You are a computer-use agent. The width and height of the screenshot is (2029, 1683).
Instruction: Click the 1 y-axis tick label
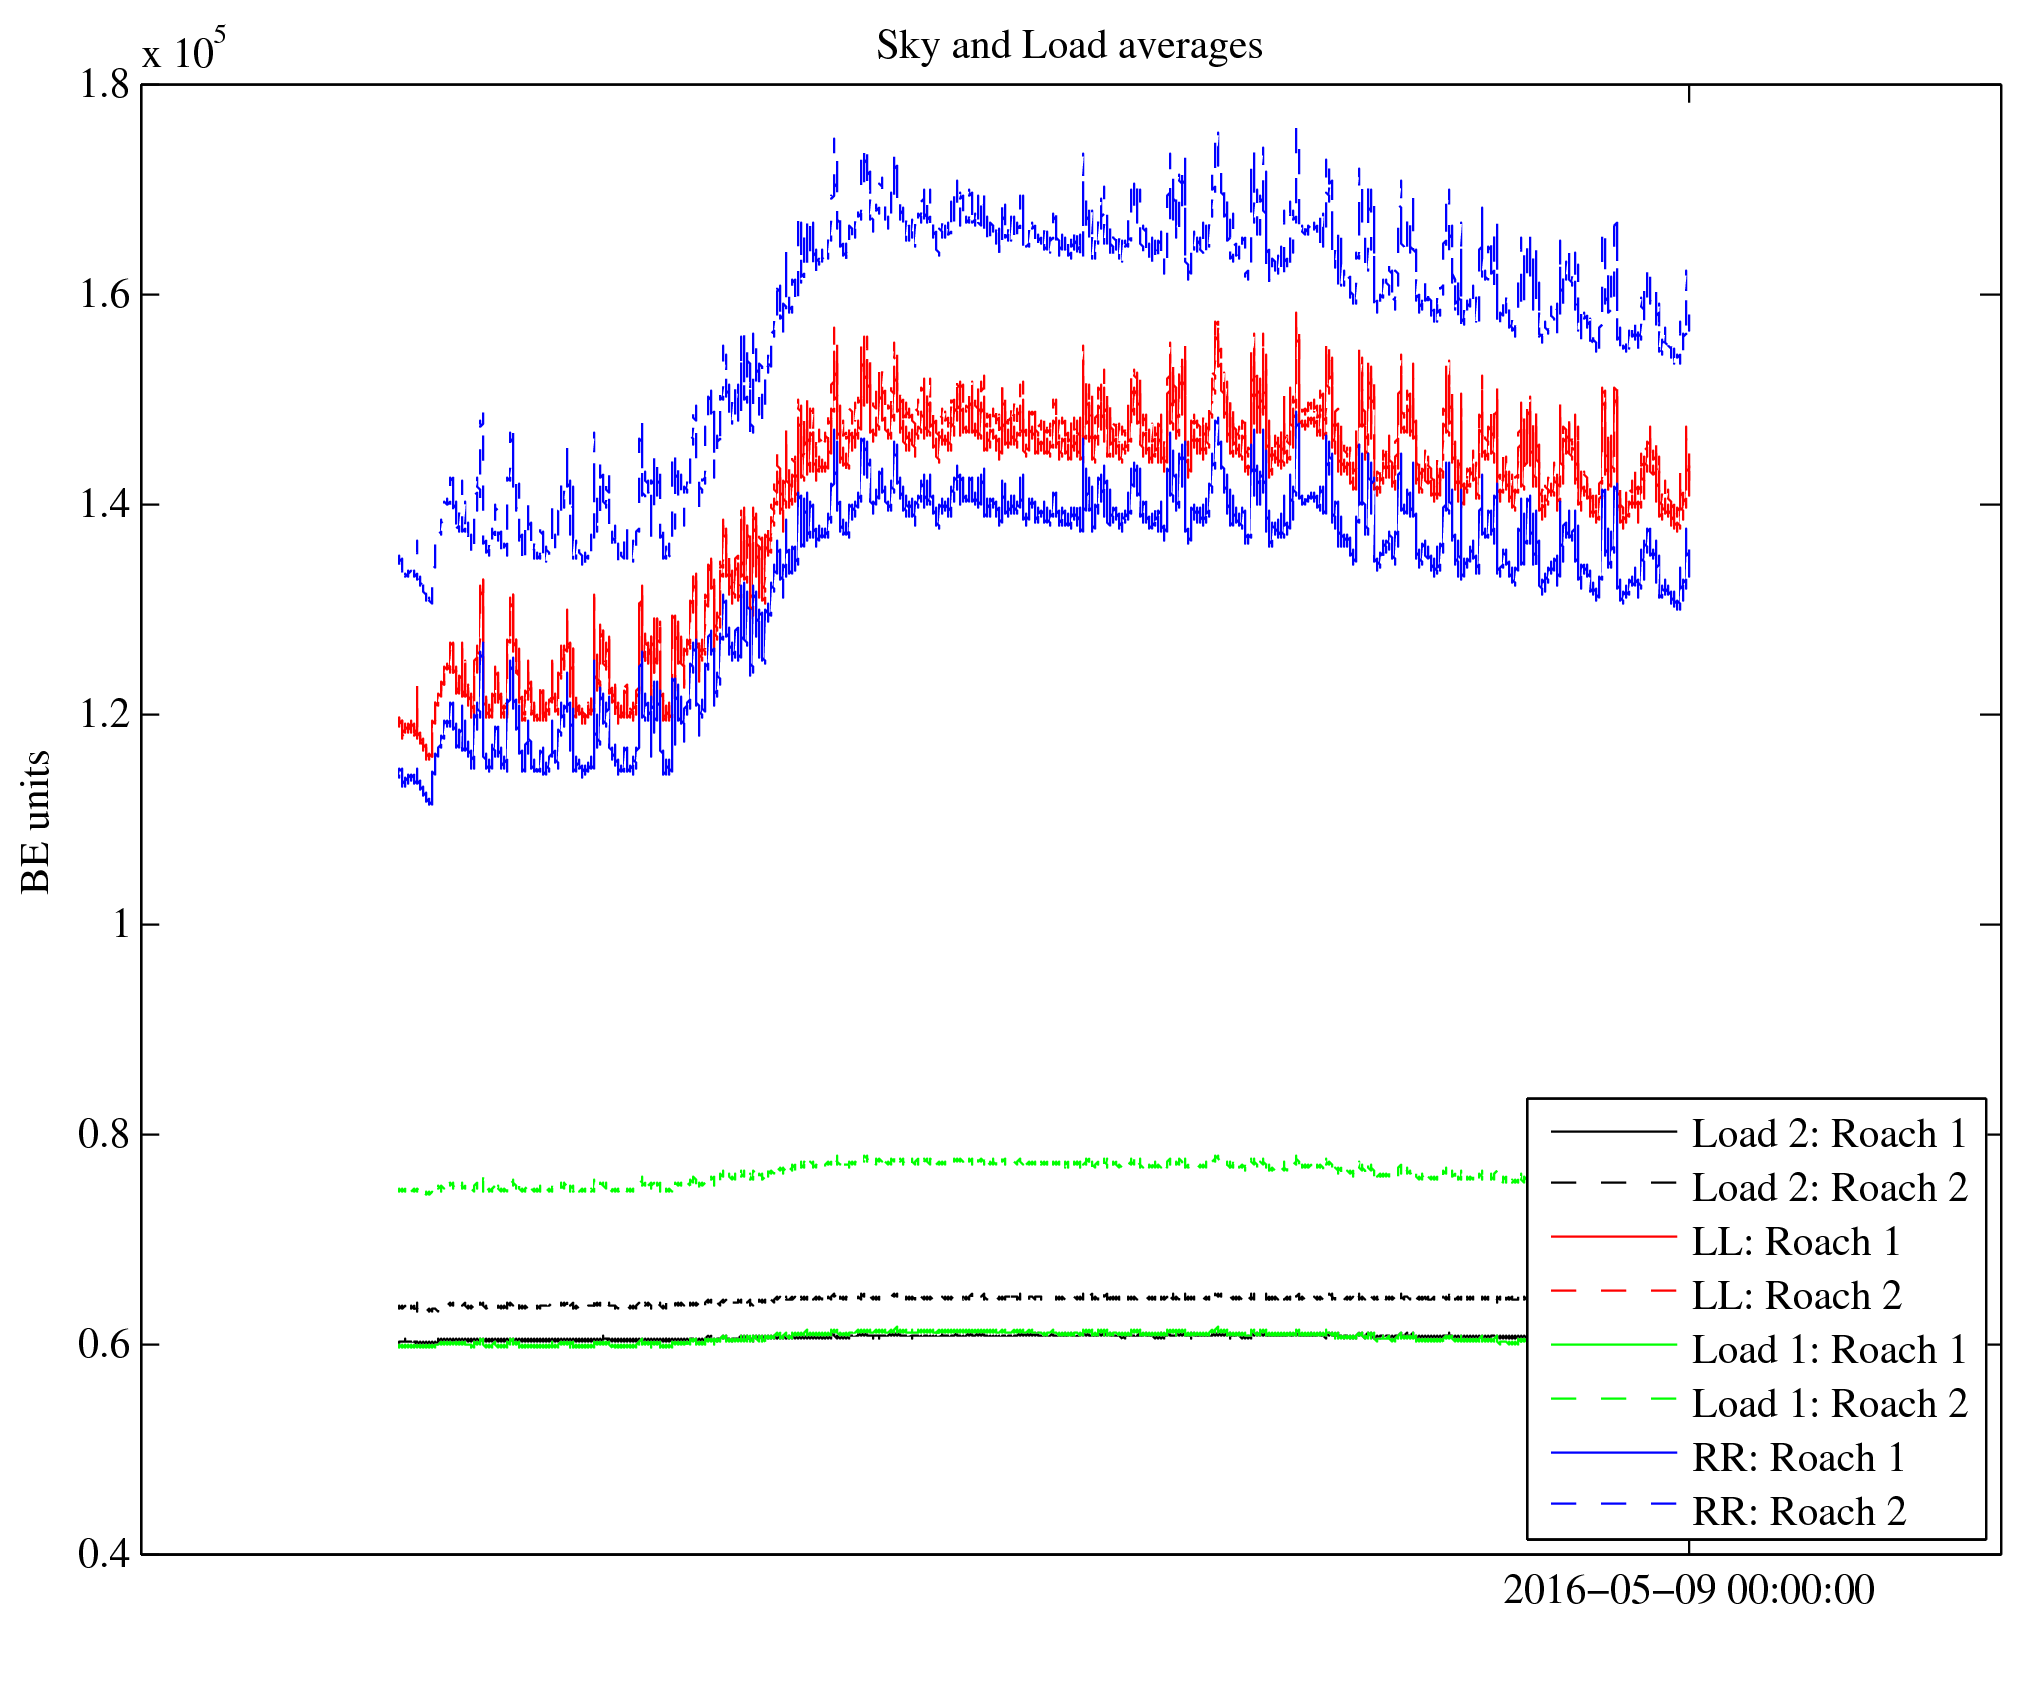point(121,924)
